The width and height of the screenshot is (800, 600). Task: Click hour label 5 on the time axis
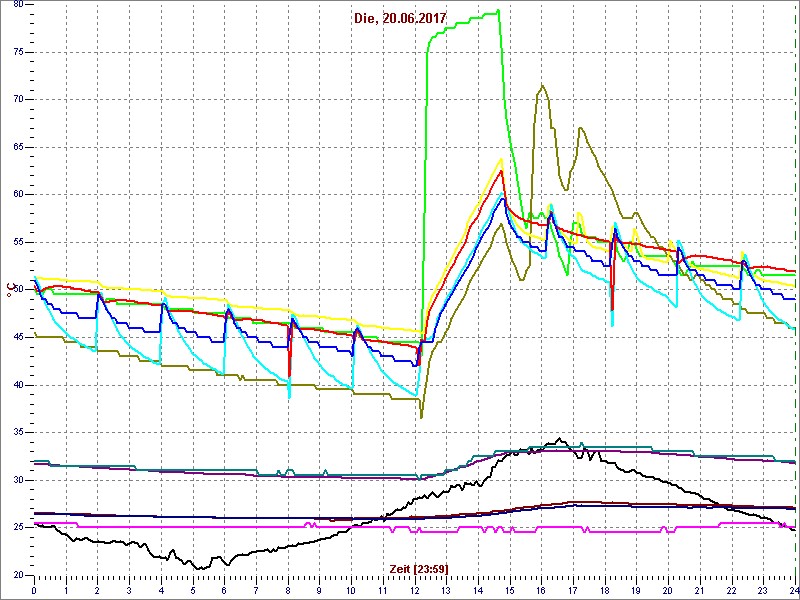pos(192,591)
